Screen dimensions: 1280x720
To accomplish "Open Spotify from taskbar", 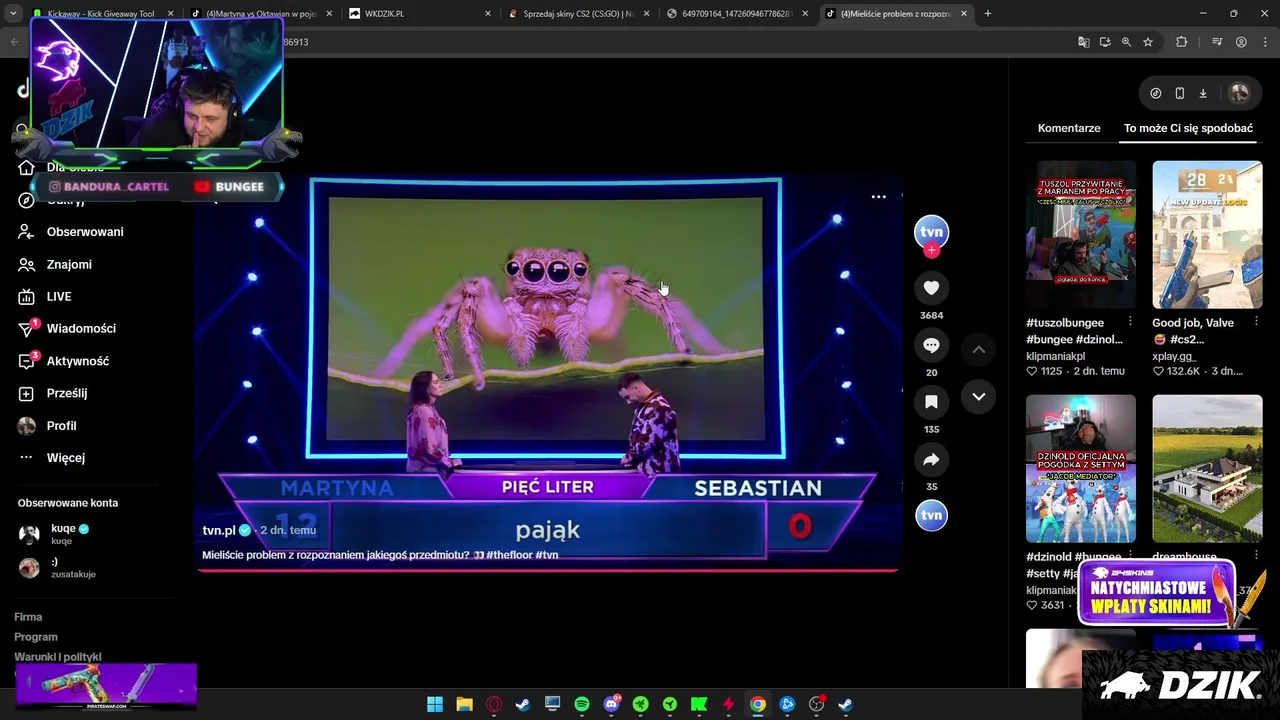I will 582,704.
